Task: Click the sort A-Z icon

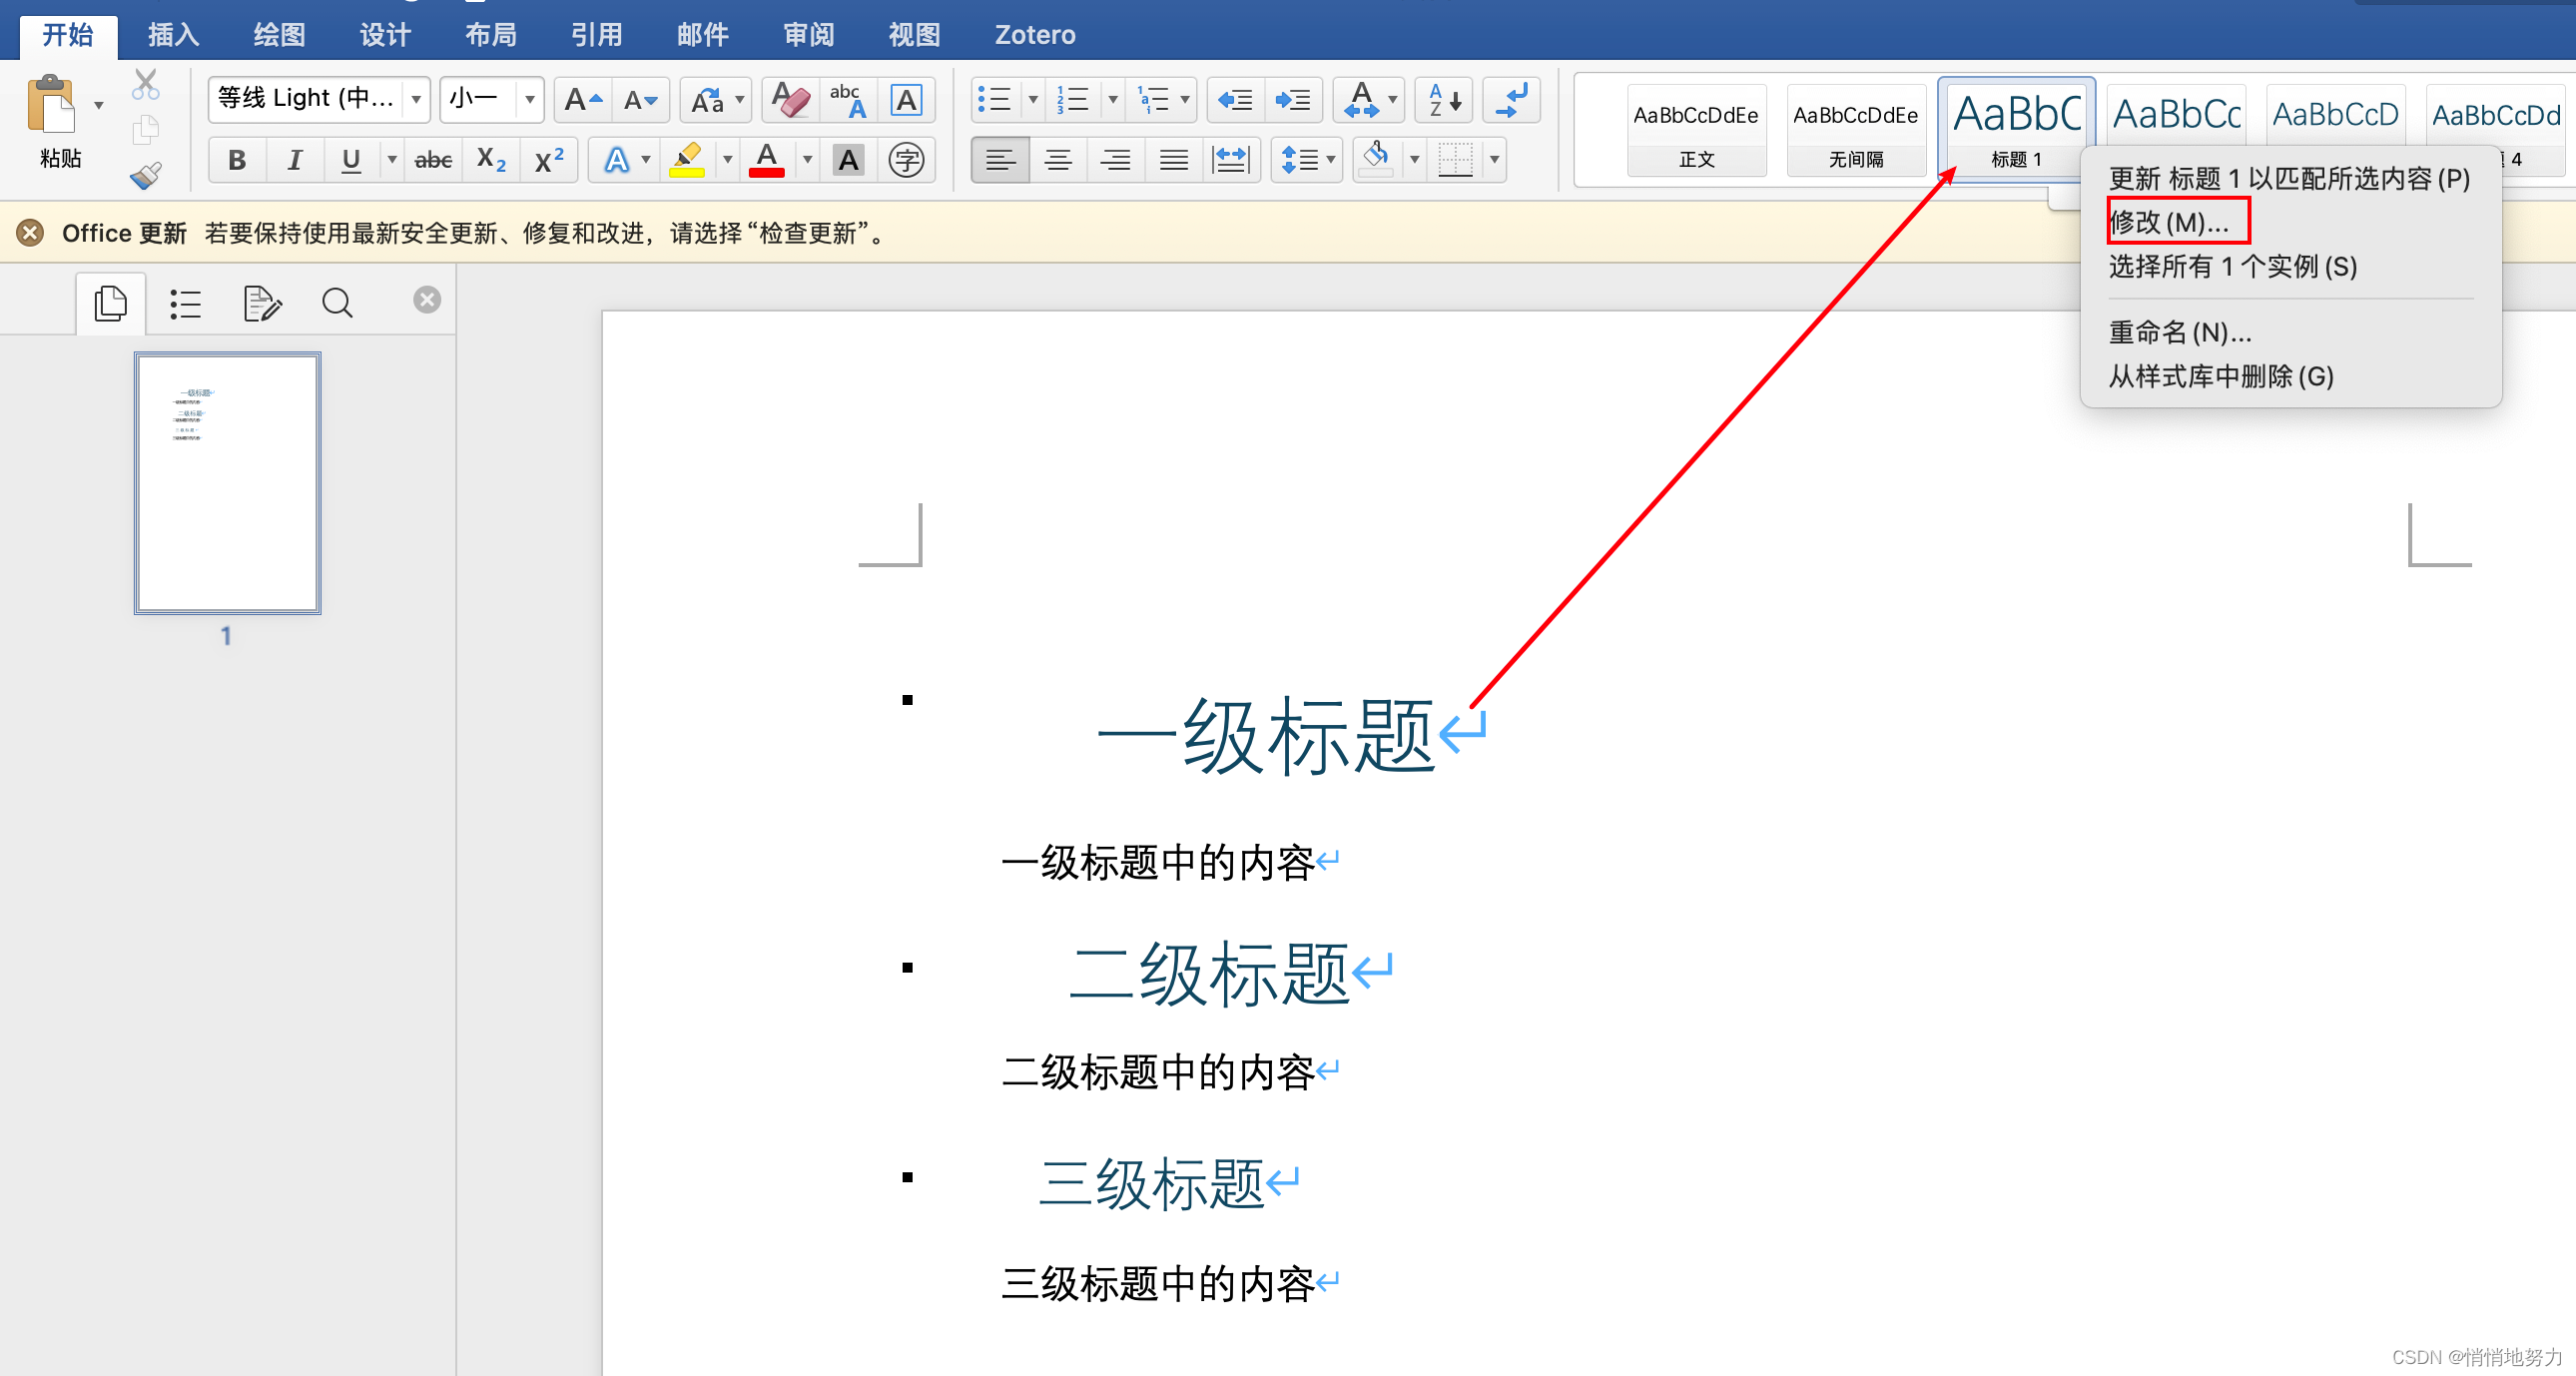Action: click(1445, 100)
